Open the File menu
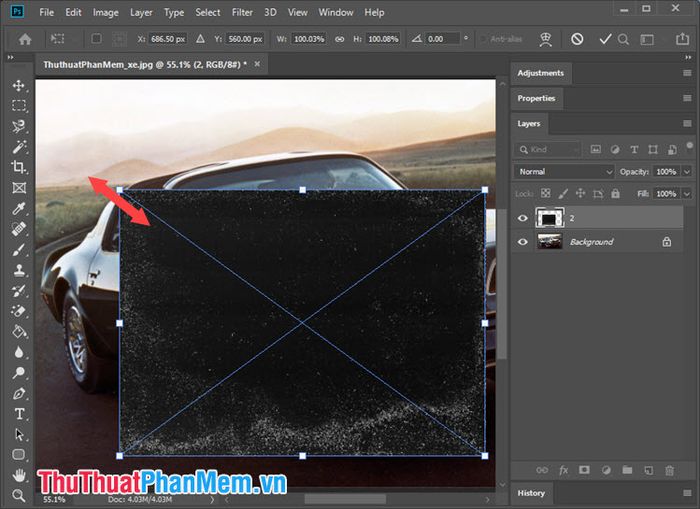 tap(46, 13)
